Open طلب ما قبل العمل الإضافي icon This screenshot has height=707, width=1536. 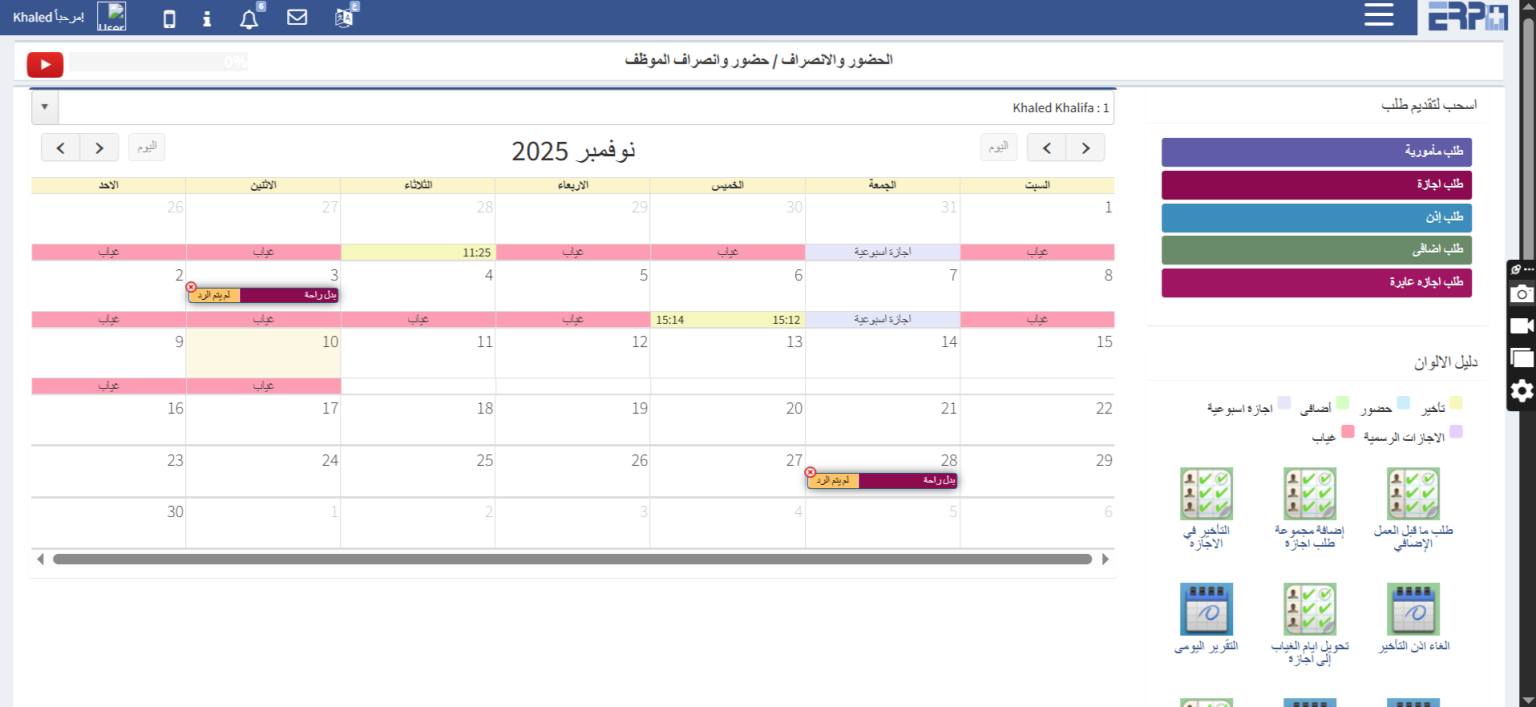coord(1413,493)
